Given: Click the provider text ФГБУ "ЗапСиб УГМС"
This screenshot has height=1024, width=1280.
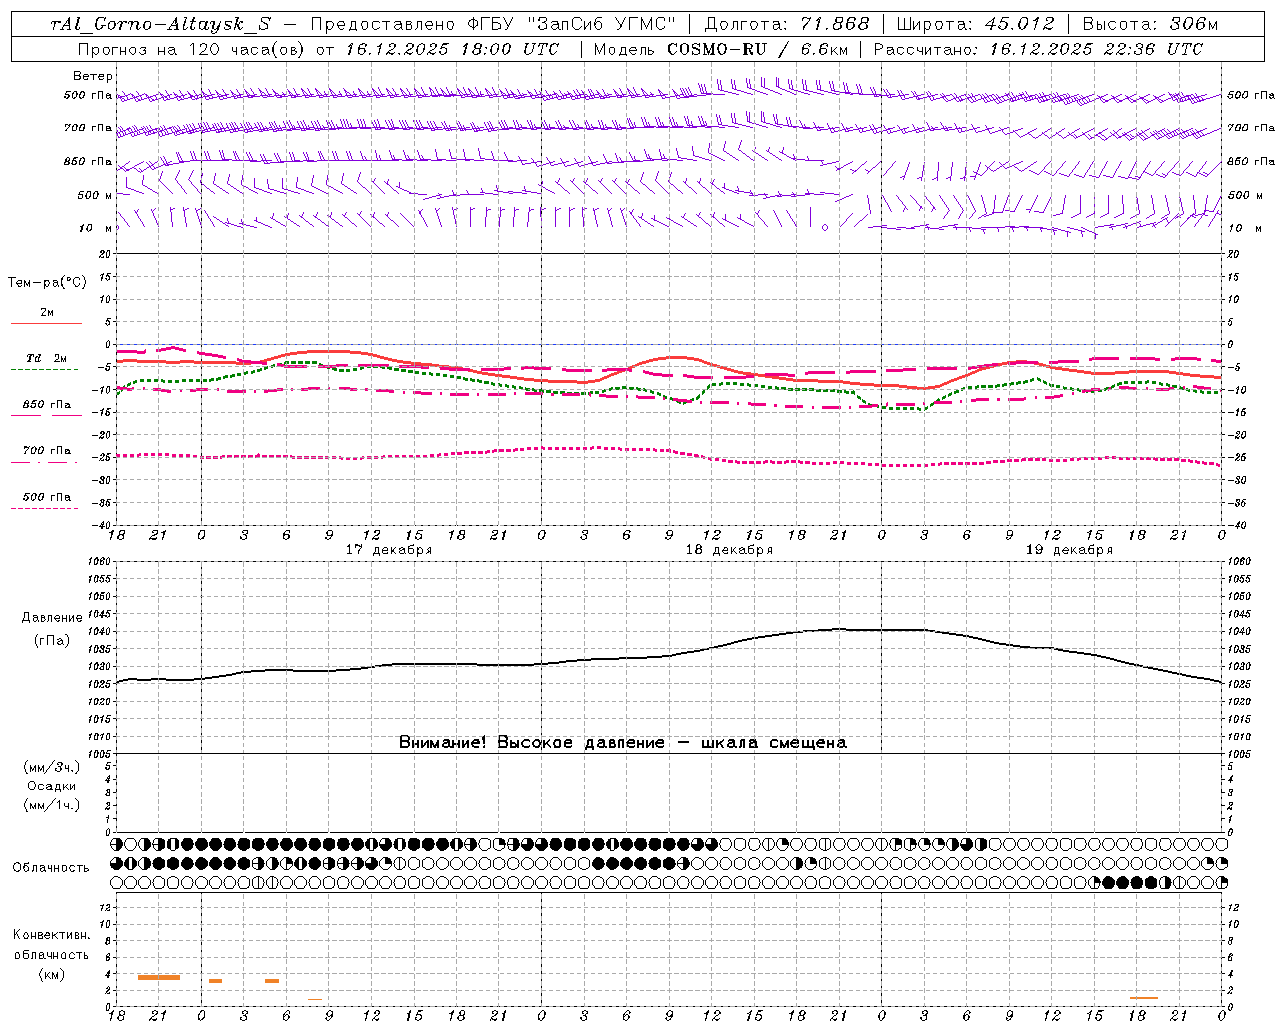Looking at the screenshot, I should coord(572,24).
